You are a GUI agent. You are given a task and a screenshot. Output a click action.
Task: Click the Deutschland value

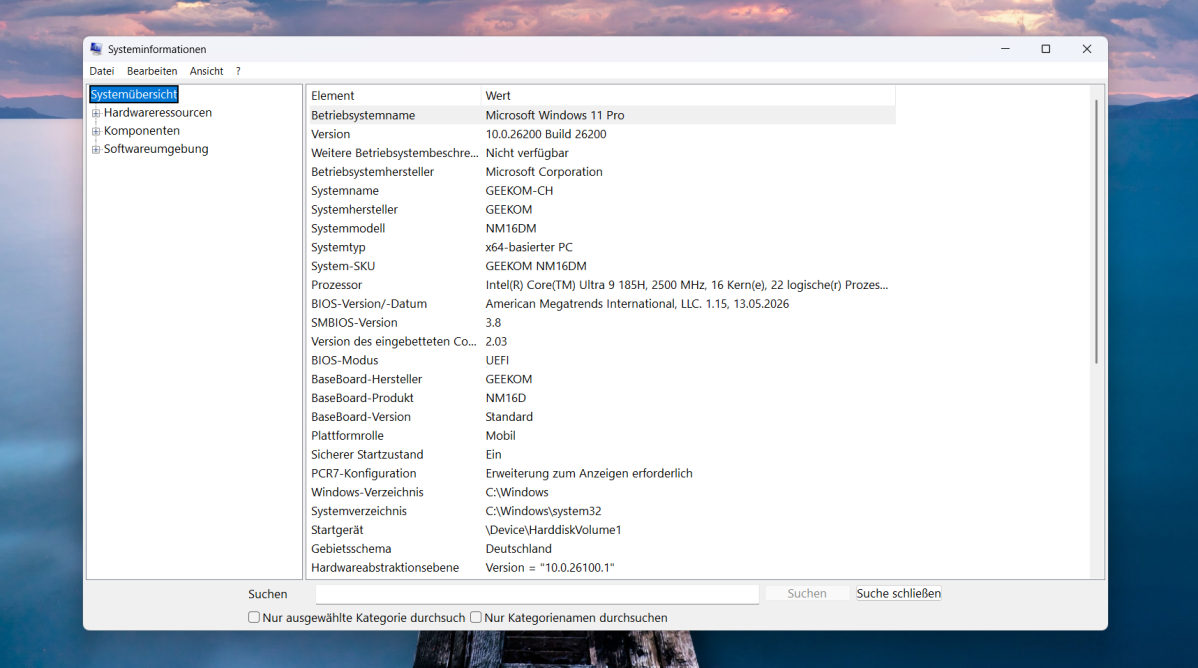[x=518, y=549]
